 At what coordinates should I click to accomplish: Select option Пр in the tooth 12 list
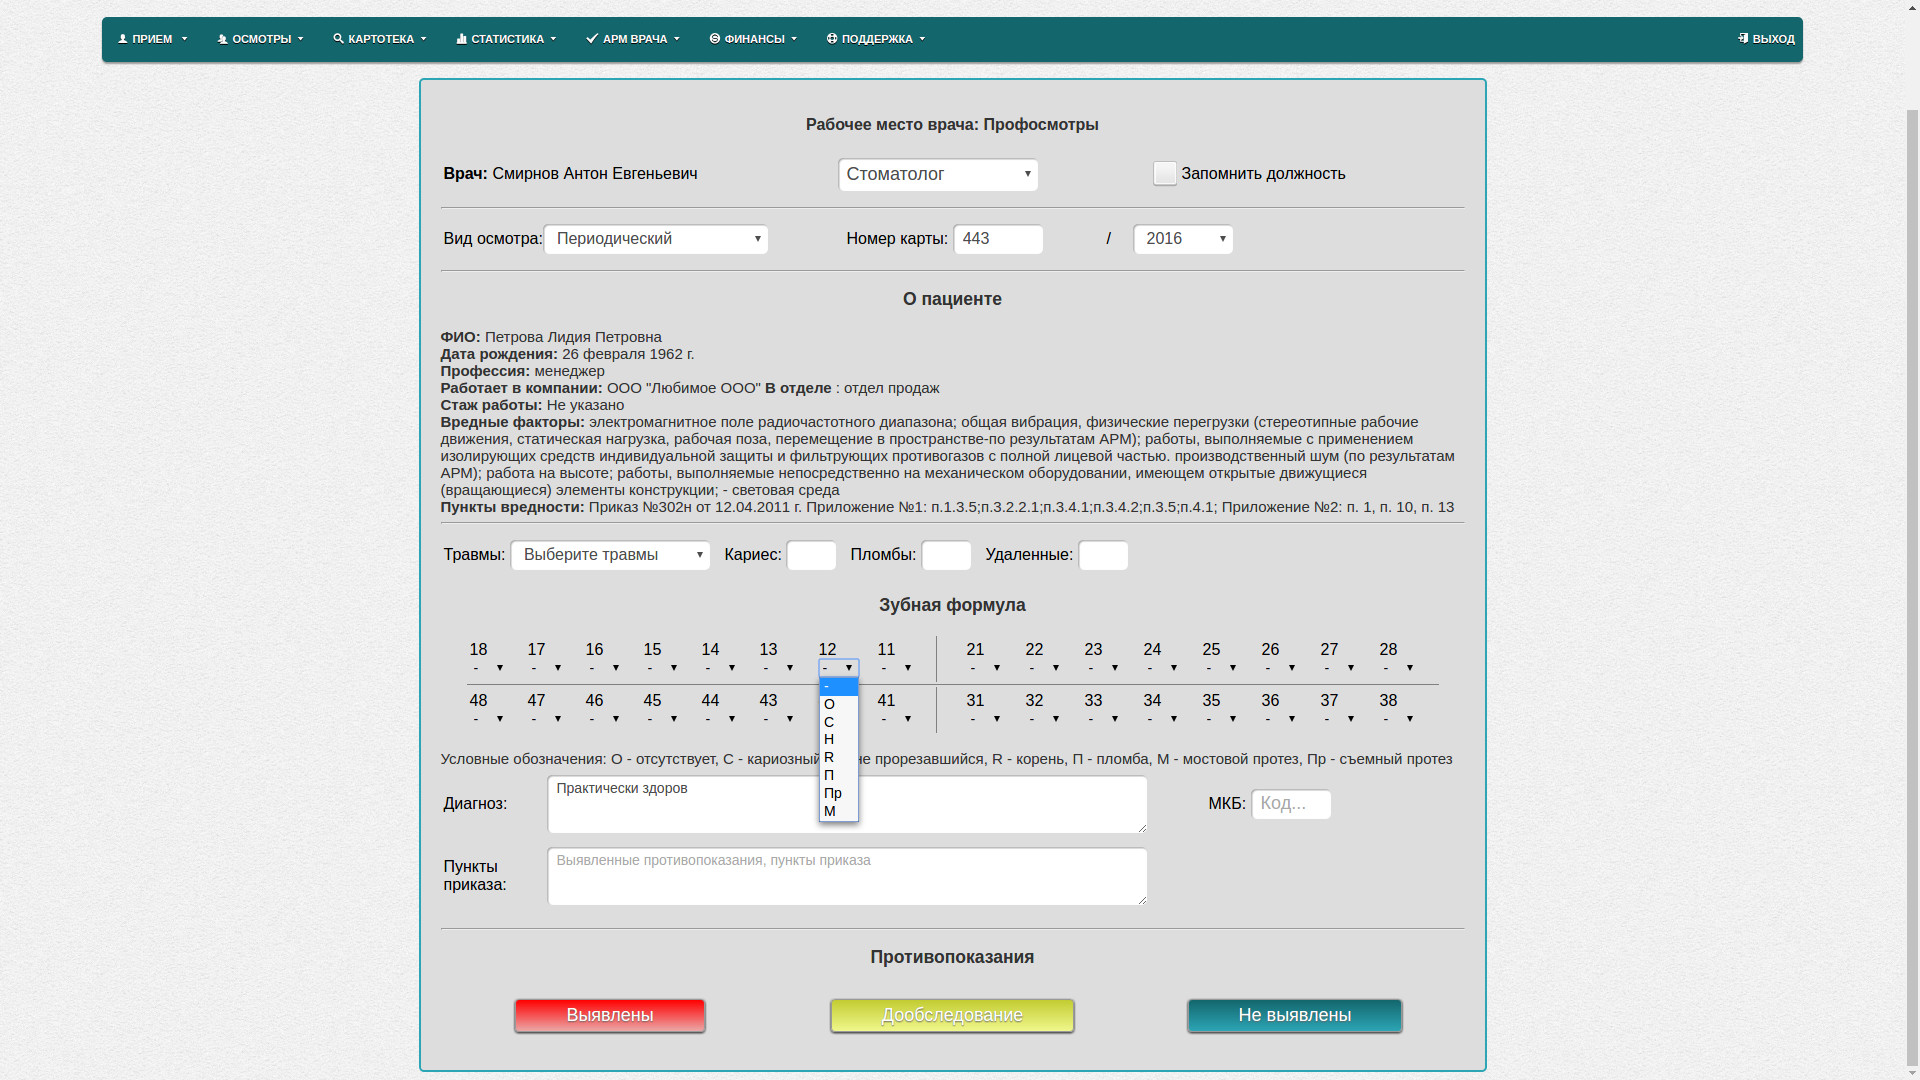(834, 793)
